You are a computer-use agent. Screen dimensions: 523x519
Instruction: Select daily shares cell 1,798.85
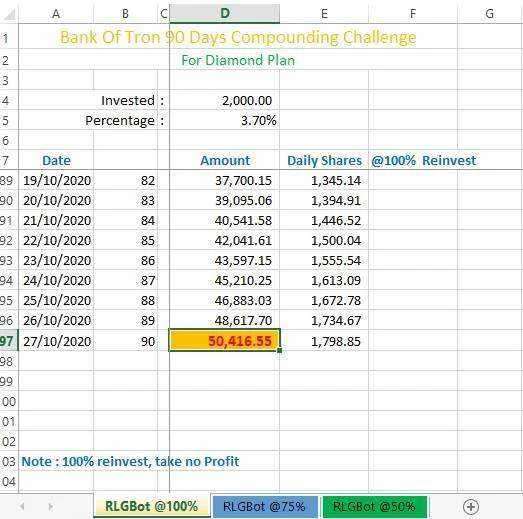(324, 341)
